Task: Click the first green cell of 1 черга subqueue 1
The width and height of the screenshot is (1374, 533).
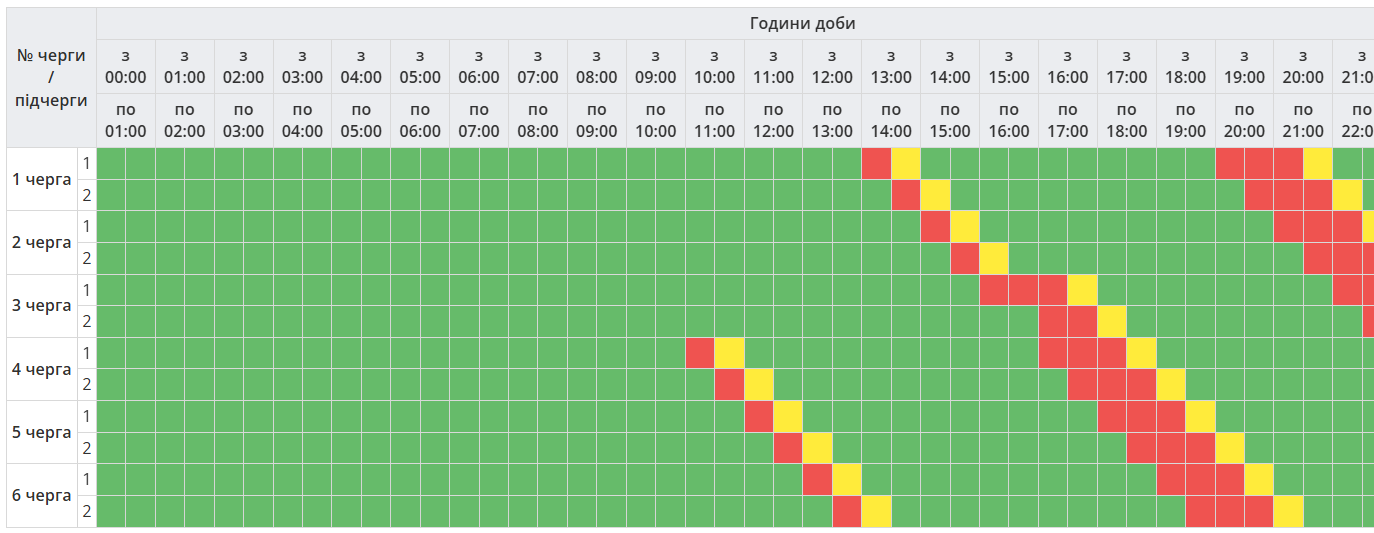Action: [111, 163]
